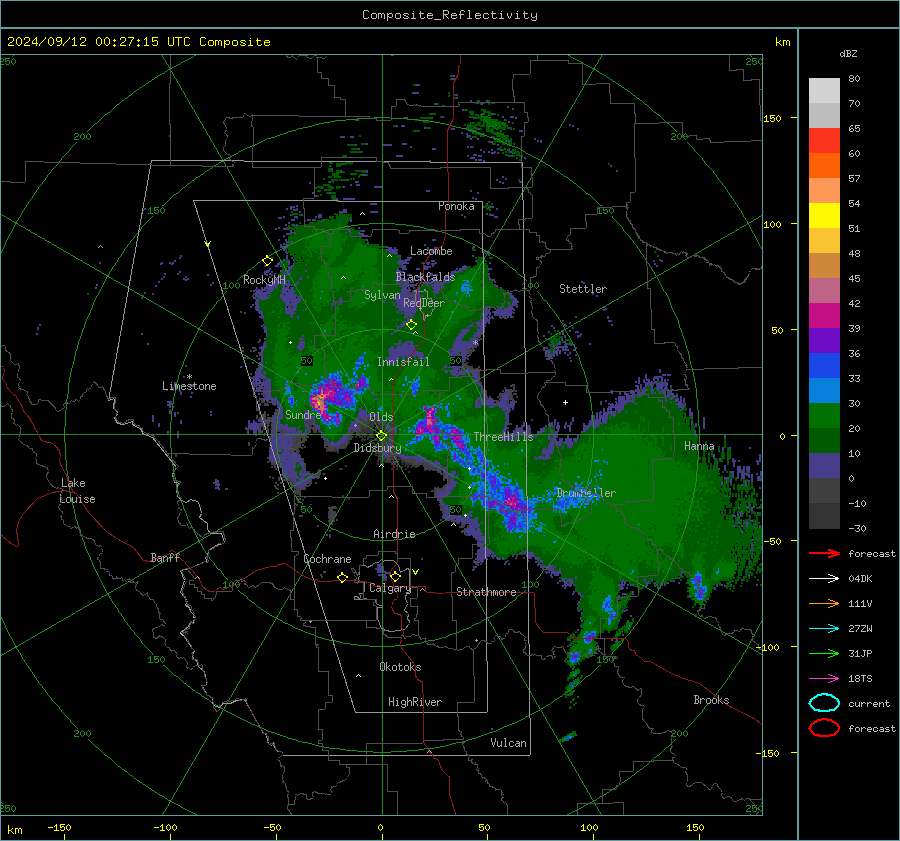Click the Calgary city label
Screen dimensions: 900x841
pos(390,588)
